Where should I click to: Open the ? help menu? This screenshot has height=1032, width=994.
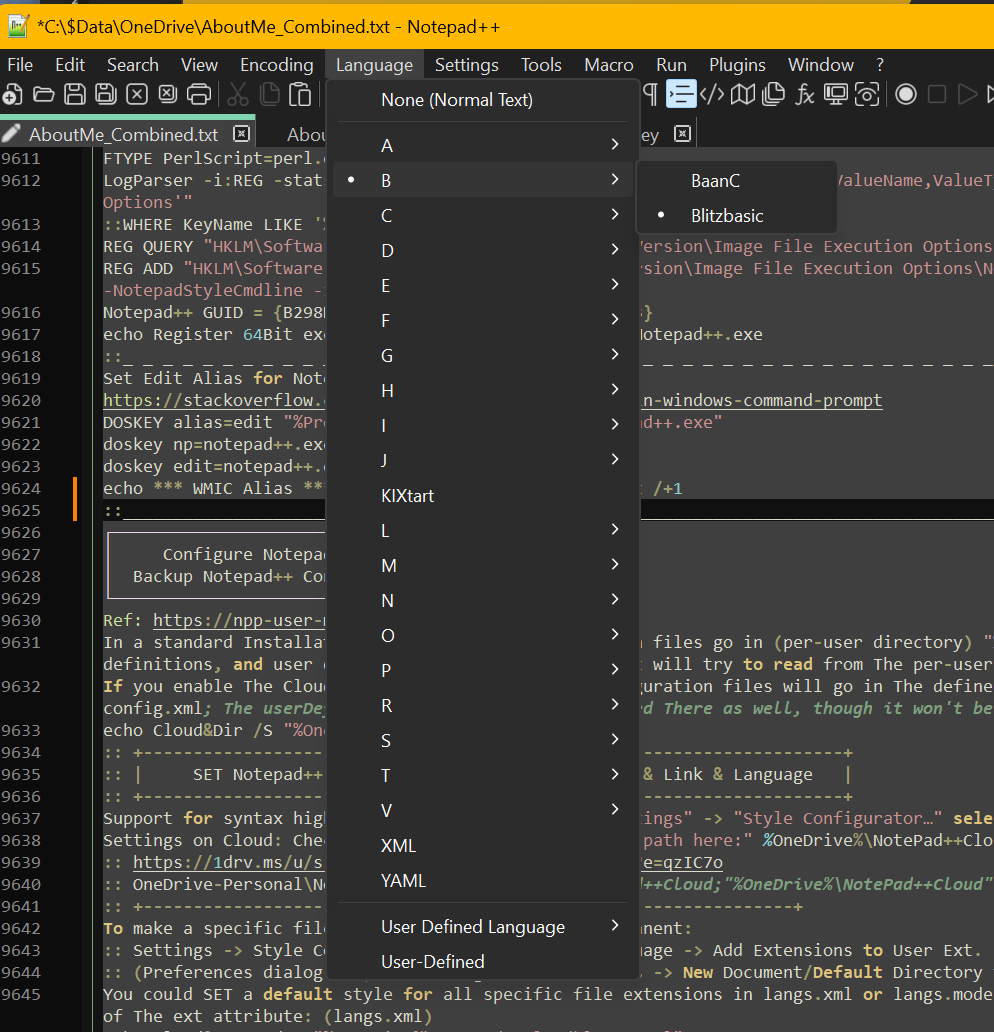point(880,64)
